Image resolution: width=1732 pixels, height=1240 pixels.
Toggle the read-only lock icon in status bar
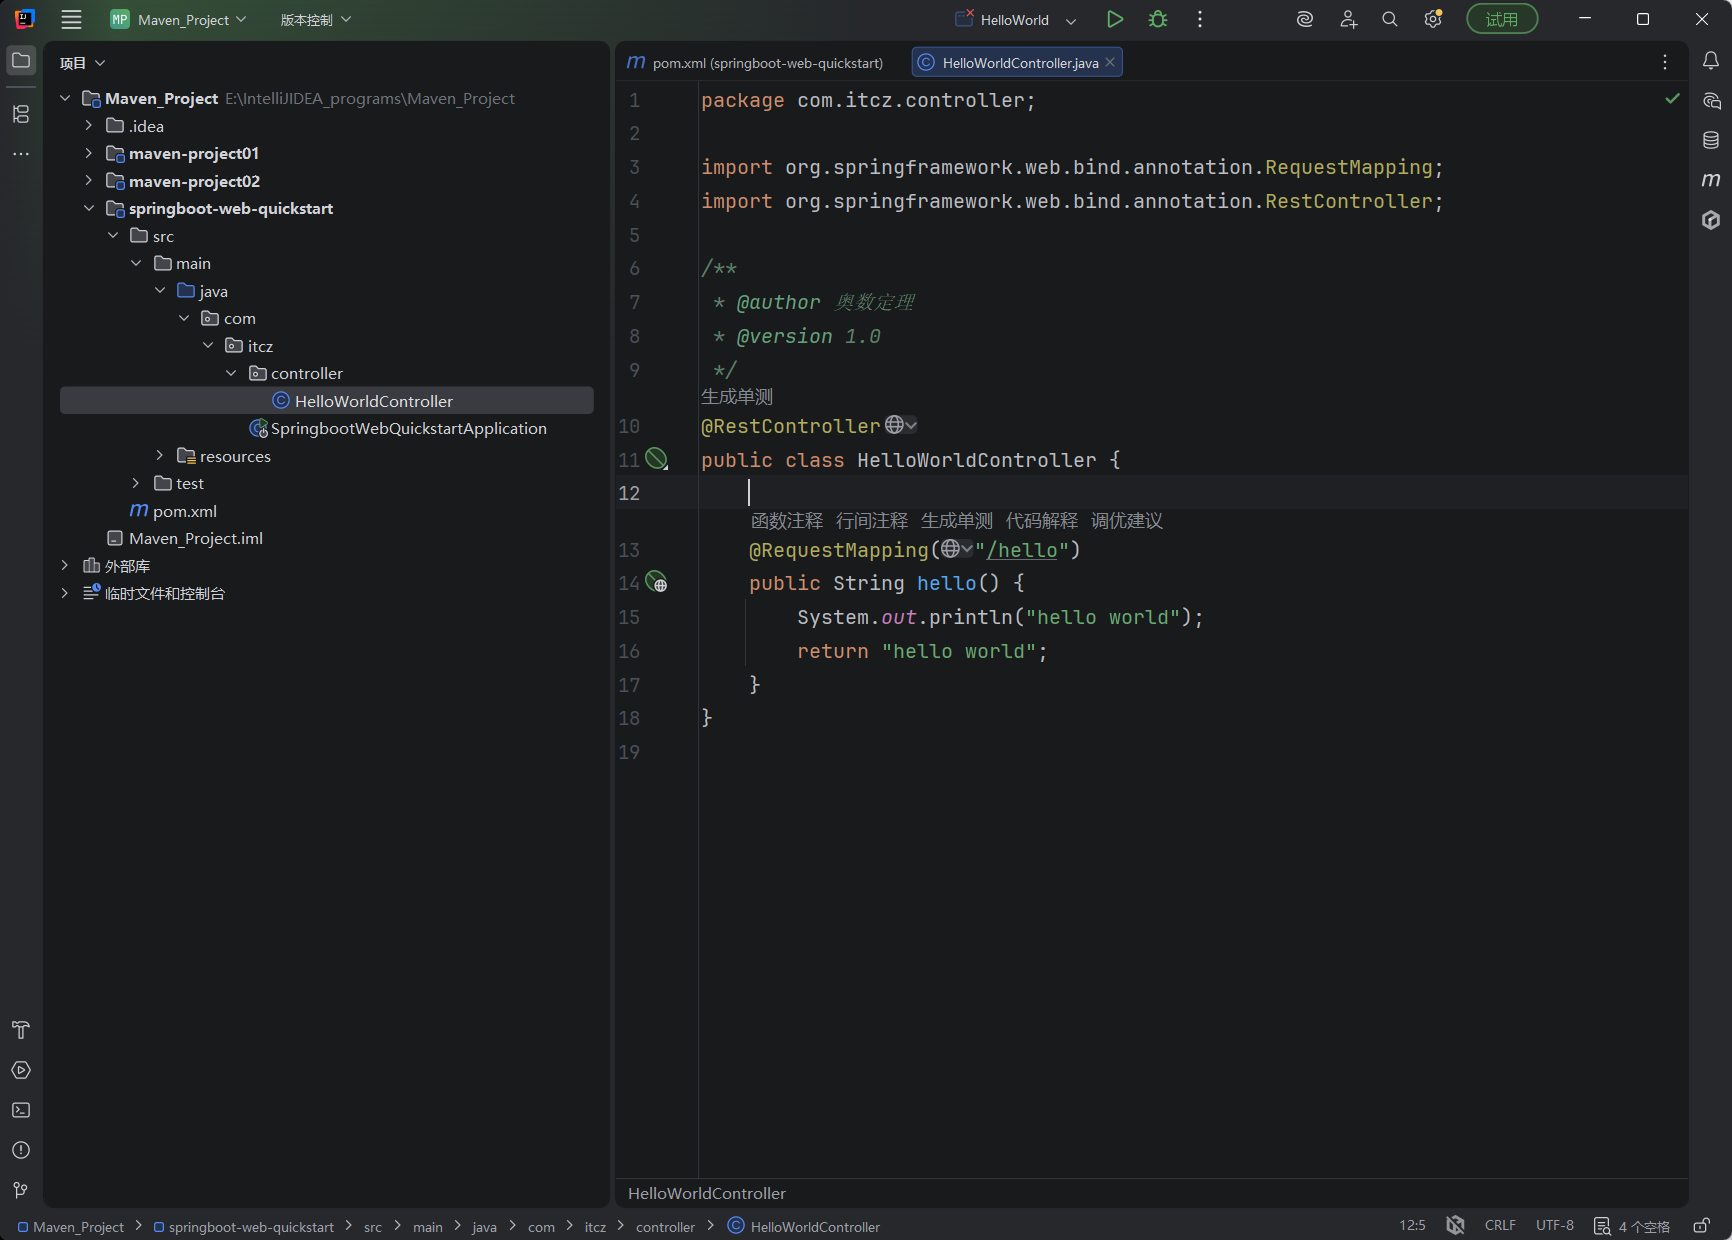[1701, 1226]
